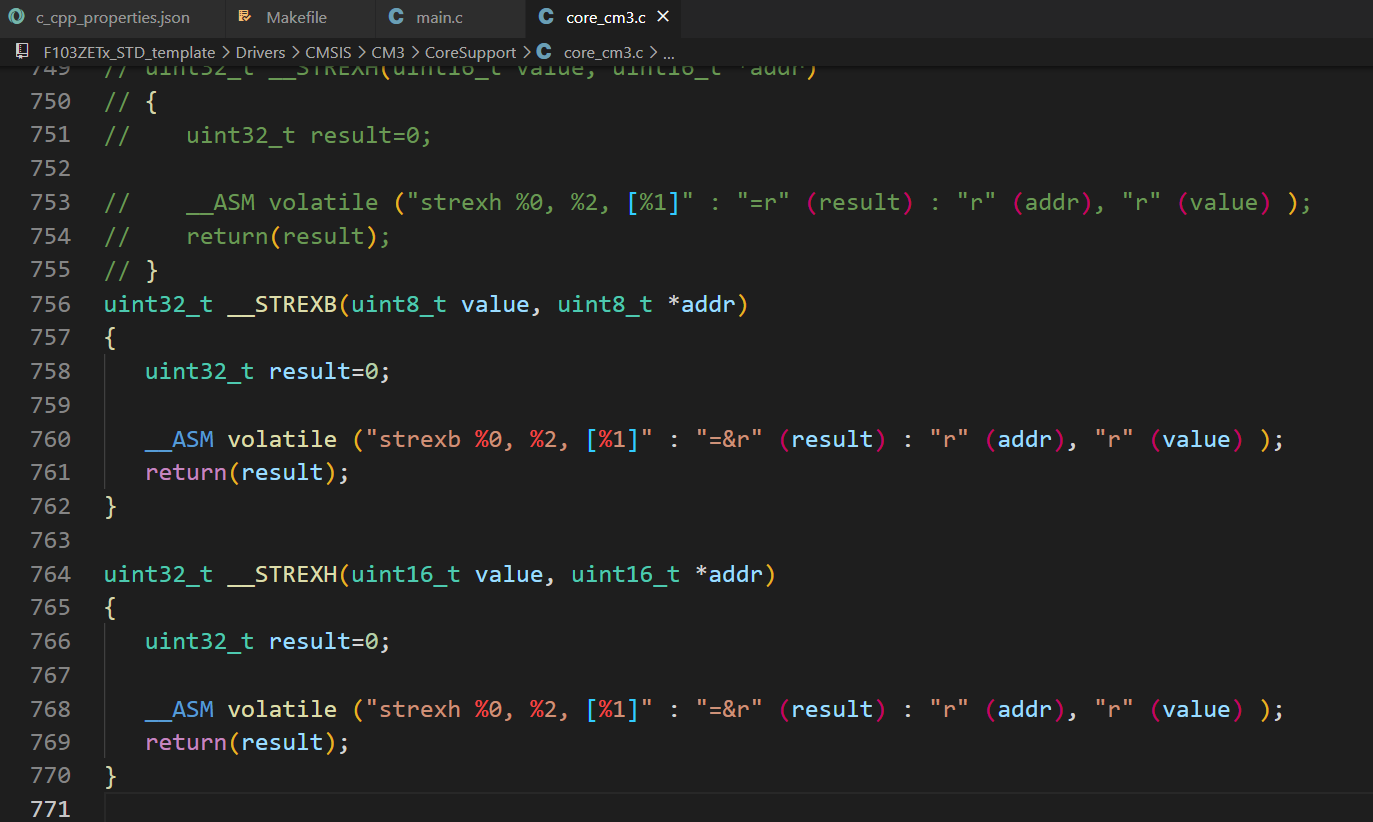This screenshot has height=822, width=1373.
Task: Click line number 768 in the gutter
Action: pyautogui.click(x=51, y=709)
